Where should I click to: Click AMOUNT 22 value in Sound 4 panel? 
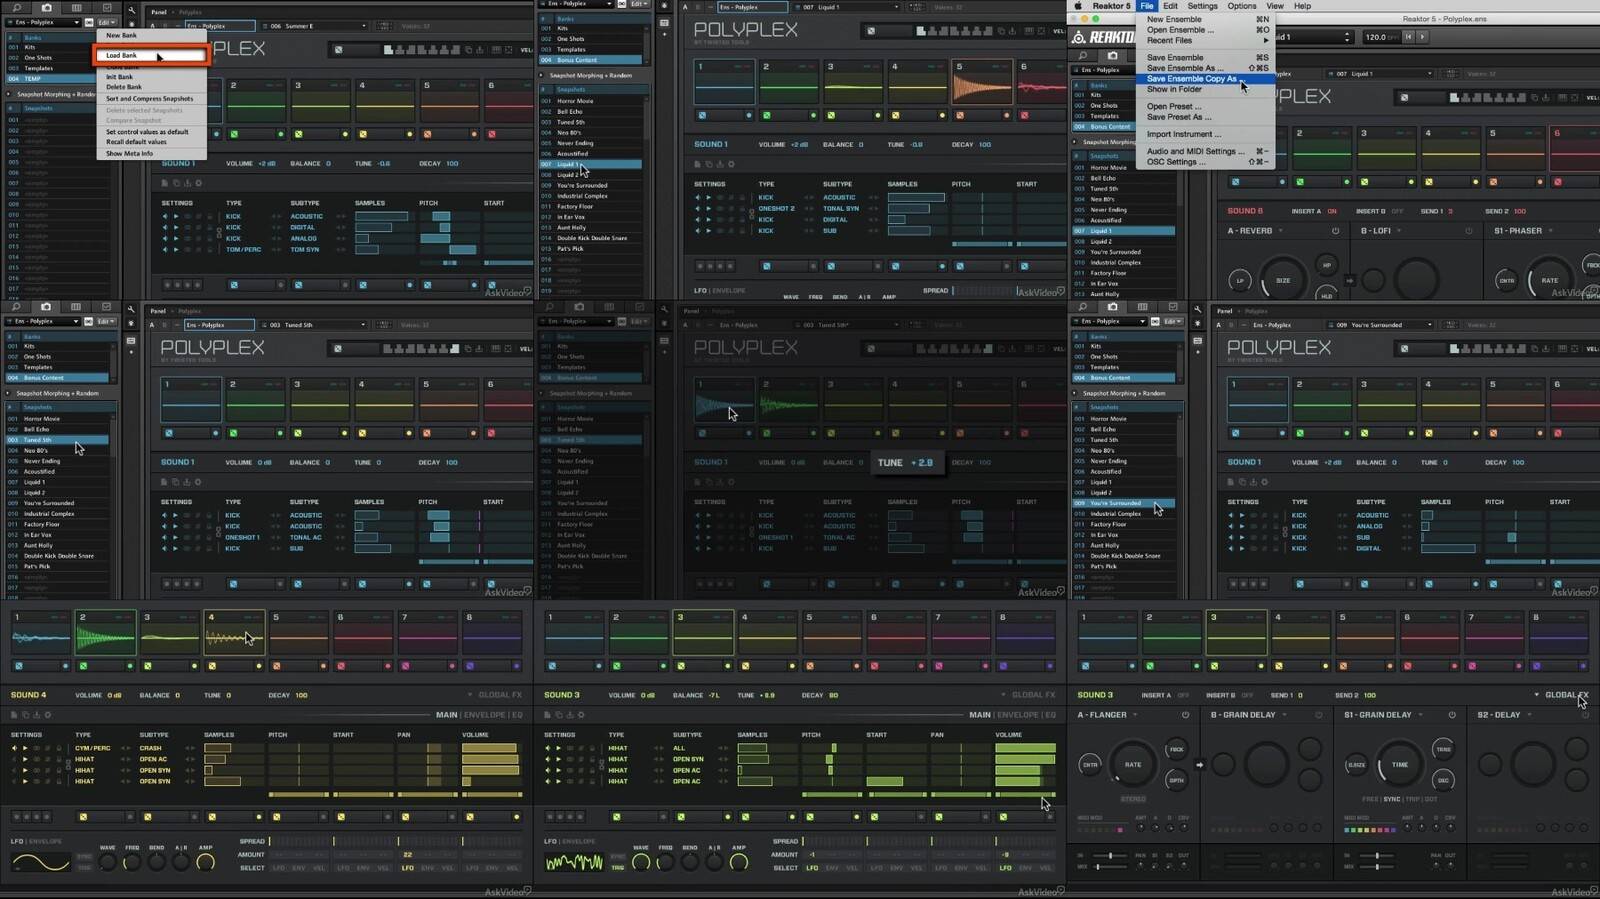click(407, 855)
